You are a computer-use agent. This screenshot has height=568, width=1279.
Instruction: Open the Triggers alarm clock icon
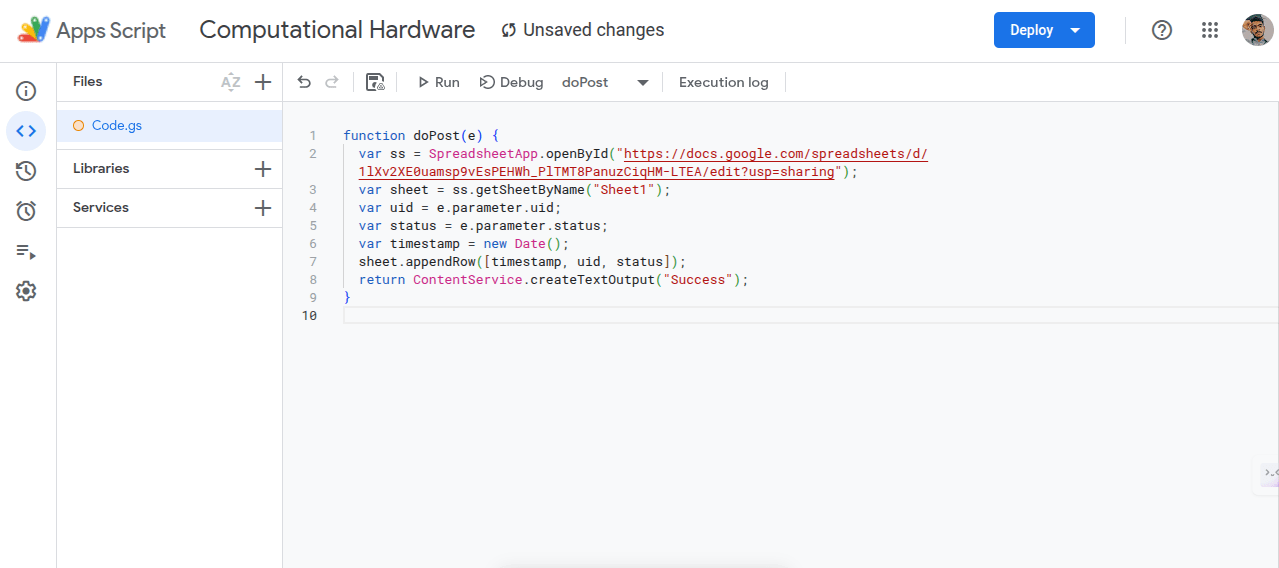[x=26, y=211]
